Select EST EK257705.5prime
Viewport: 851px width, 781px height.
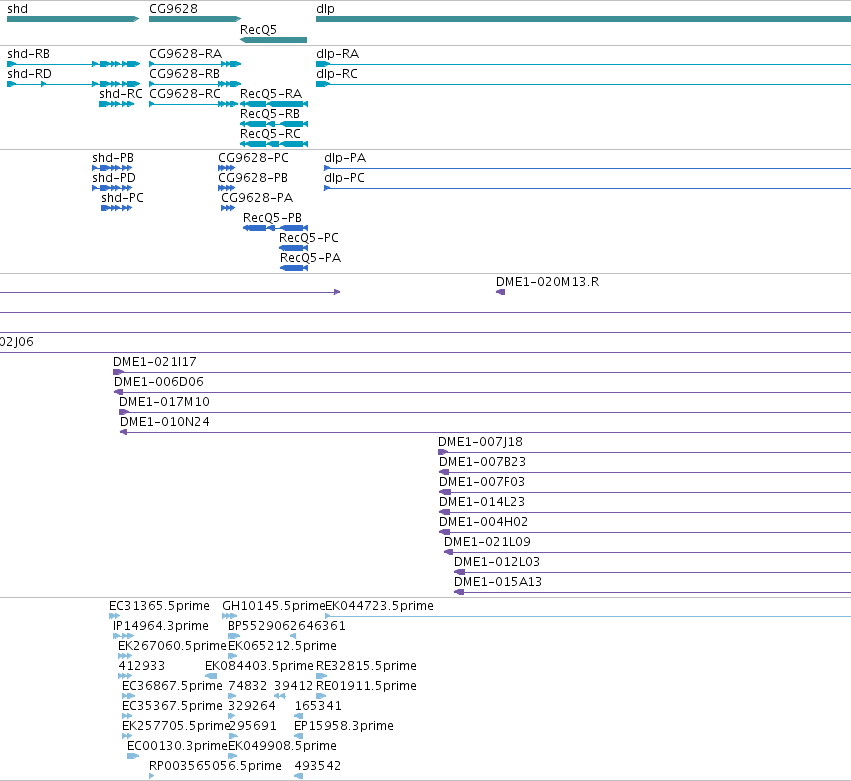click(176, 727)
